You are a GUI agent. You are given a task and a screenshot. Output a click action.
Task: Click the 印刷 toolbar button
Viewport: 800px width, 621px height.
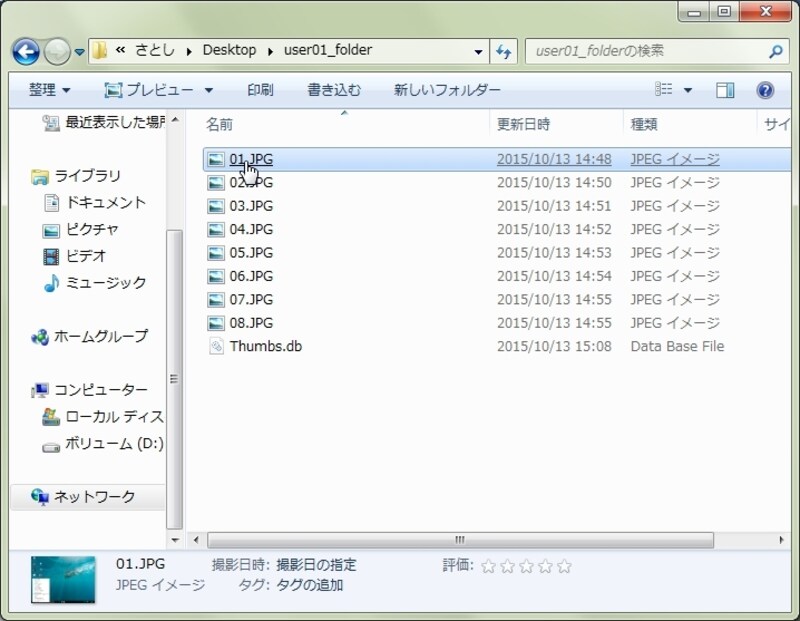(x=260, y=90)
